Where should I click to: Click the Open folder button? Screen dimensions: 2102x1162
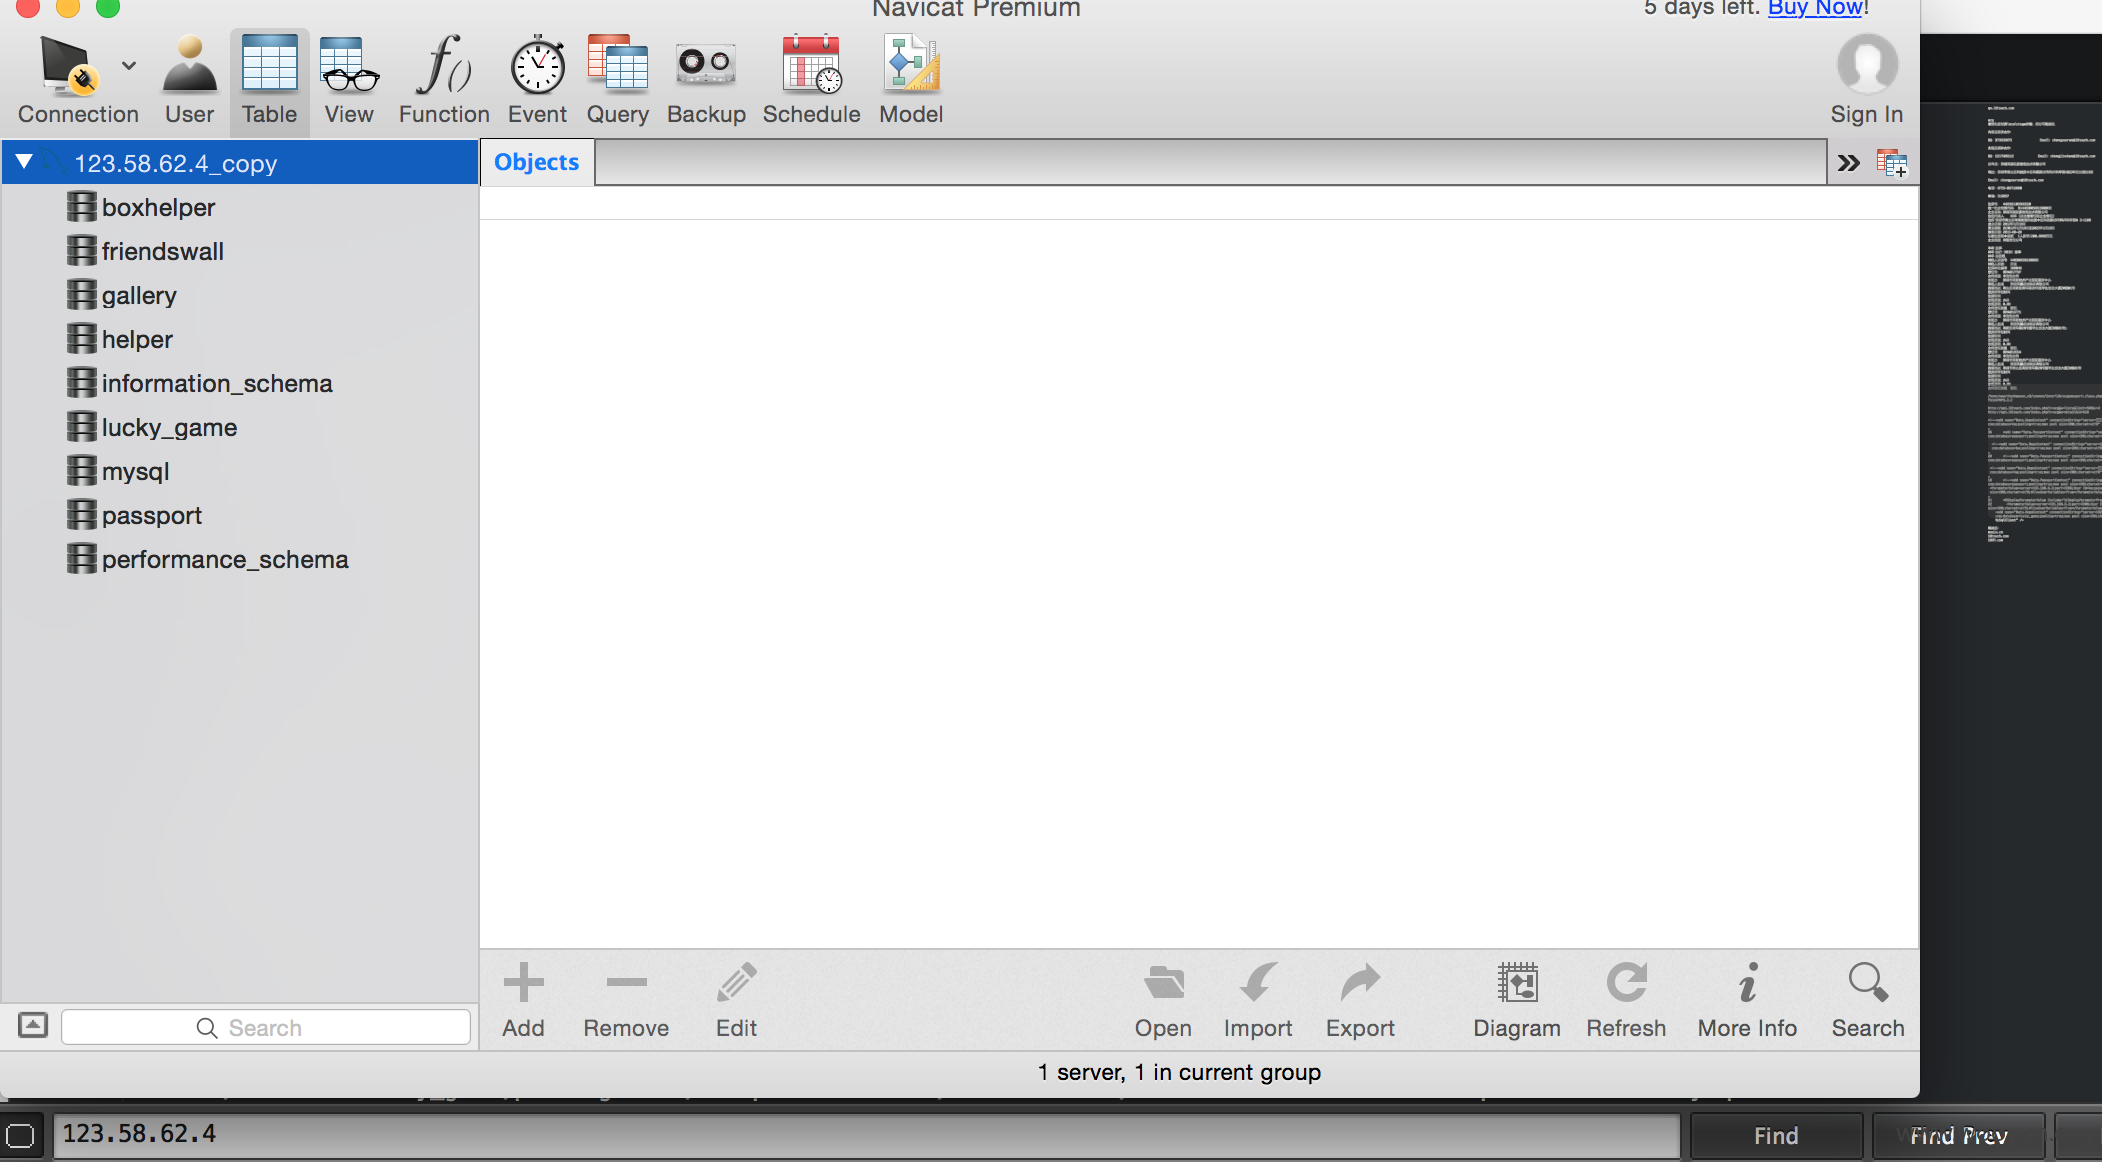pyautogui.click(x=1163, y=1000)
